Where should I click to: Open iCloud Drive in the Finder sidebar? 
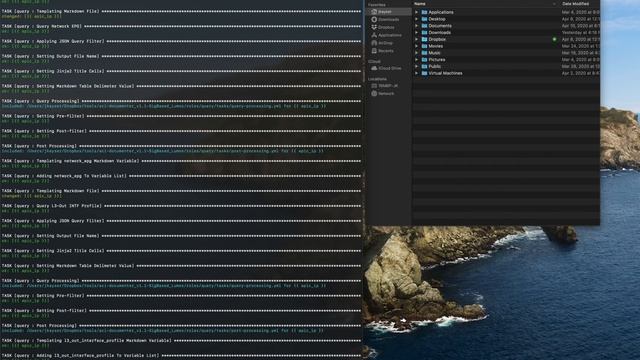coord(386,68)
